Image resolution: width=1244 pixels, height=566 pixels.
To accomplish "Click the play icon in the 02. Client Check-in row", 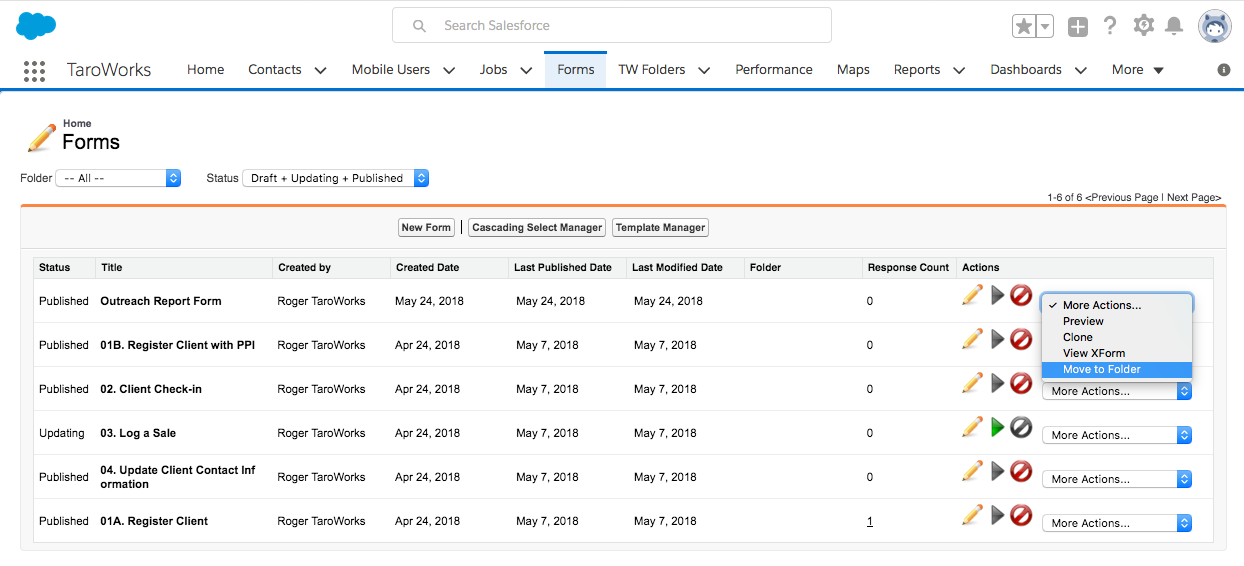I will tap(997, 383).
